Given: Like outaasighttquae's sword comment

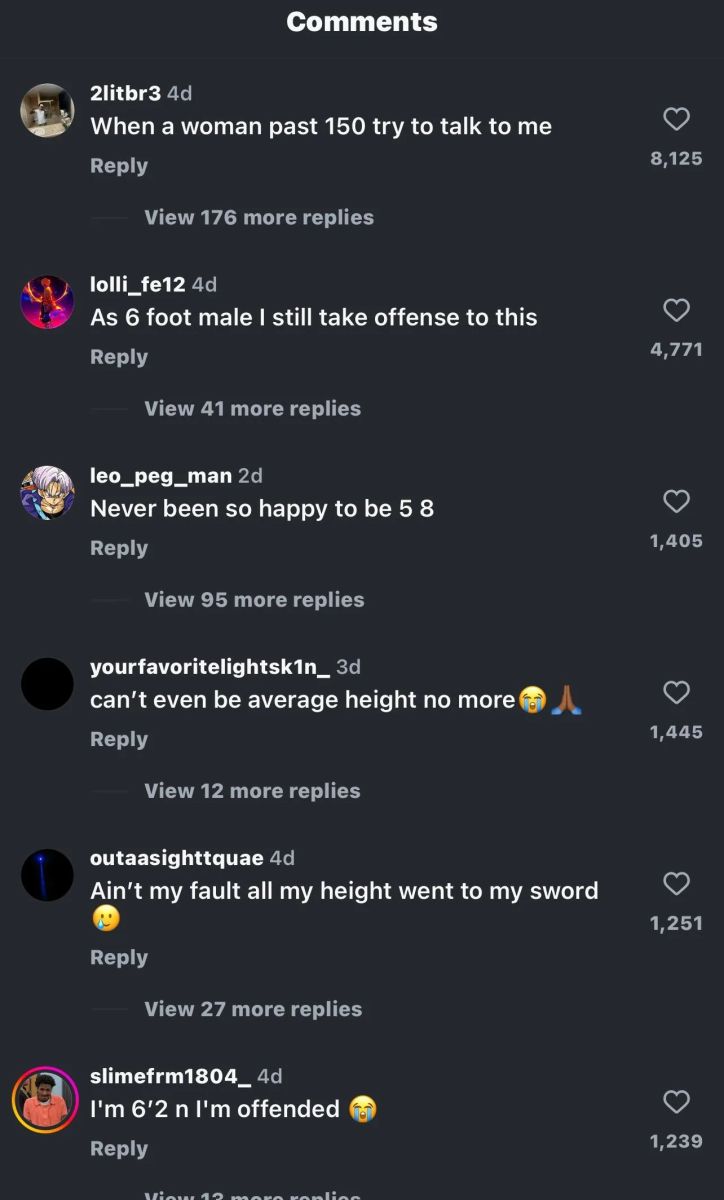Looking at the screenshot, I should (677, 883).
